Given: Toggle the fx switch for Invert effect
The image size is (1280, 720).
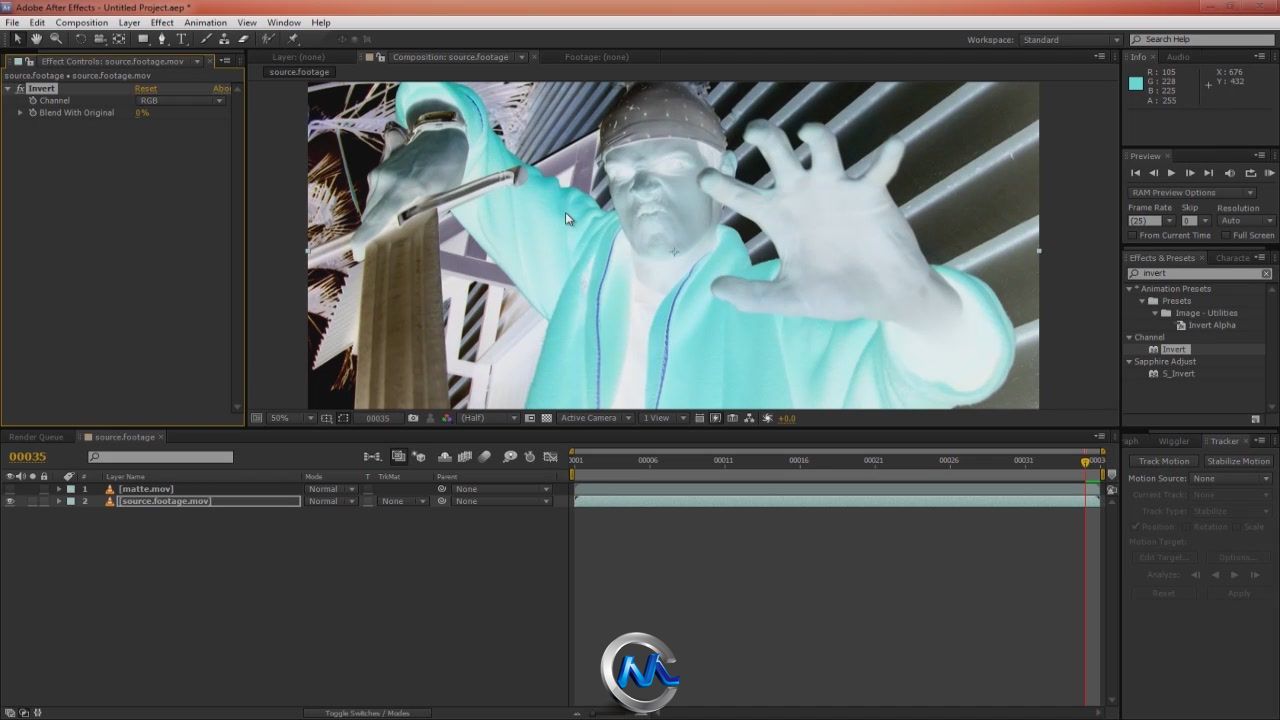Looking at the screenshot, I should point(20,89).
